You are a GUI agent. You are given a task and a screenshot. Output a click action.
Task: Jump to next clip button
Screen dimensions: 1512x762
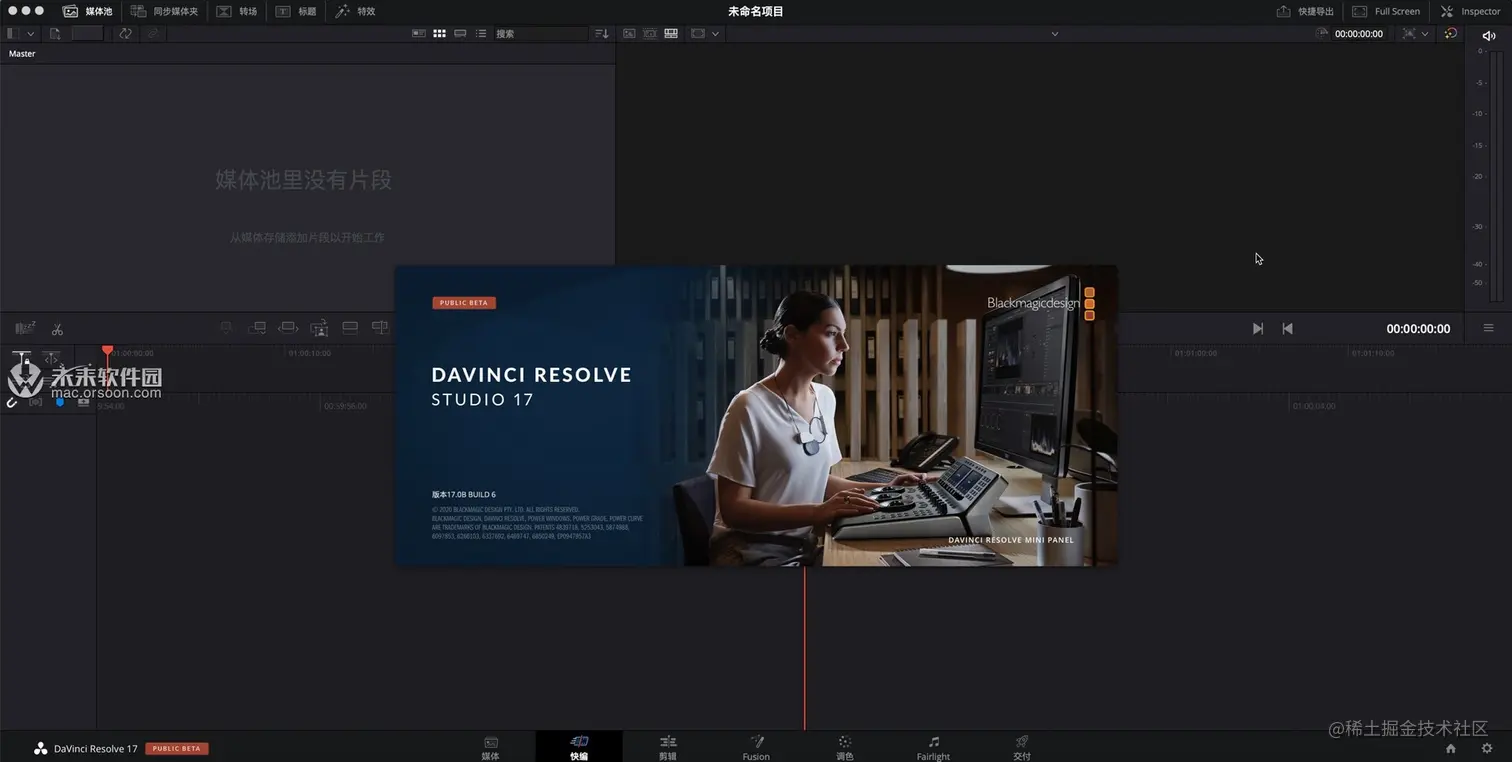[1258, 328]
